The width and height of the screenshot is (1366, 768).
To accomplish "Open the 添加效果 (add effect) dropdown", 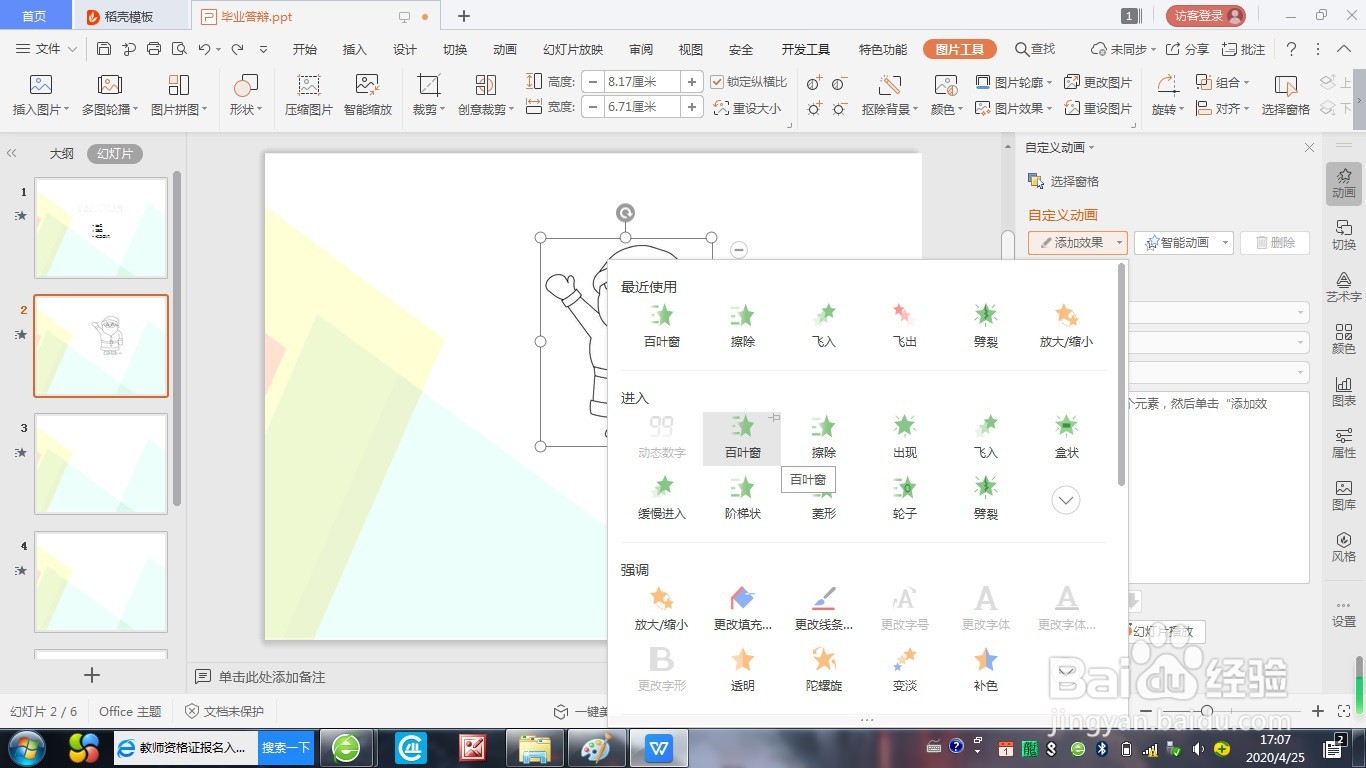I will tap(1077, 242).
